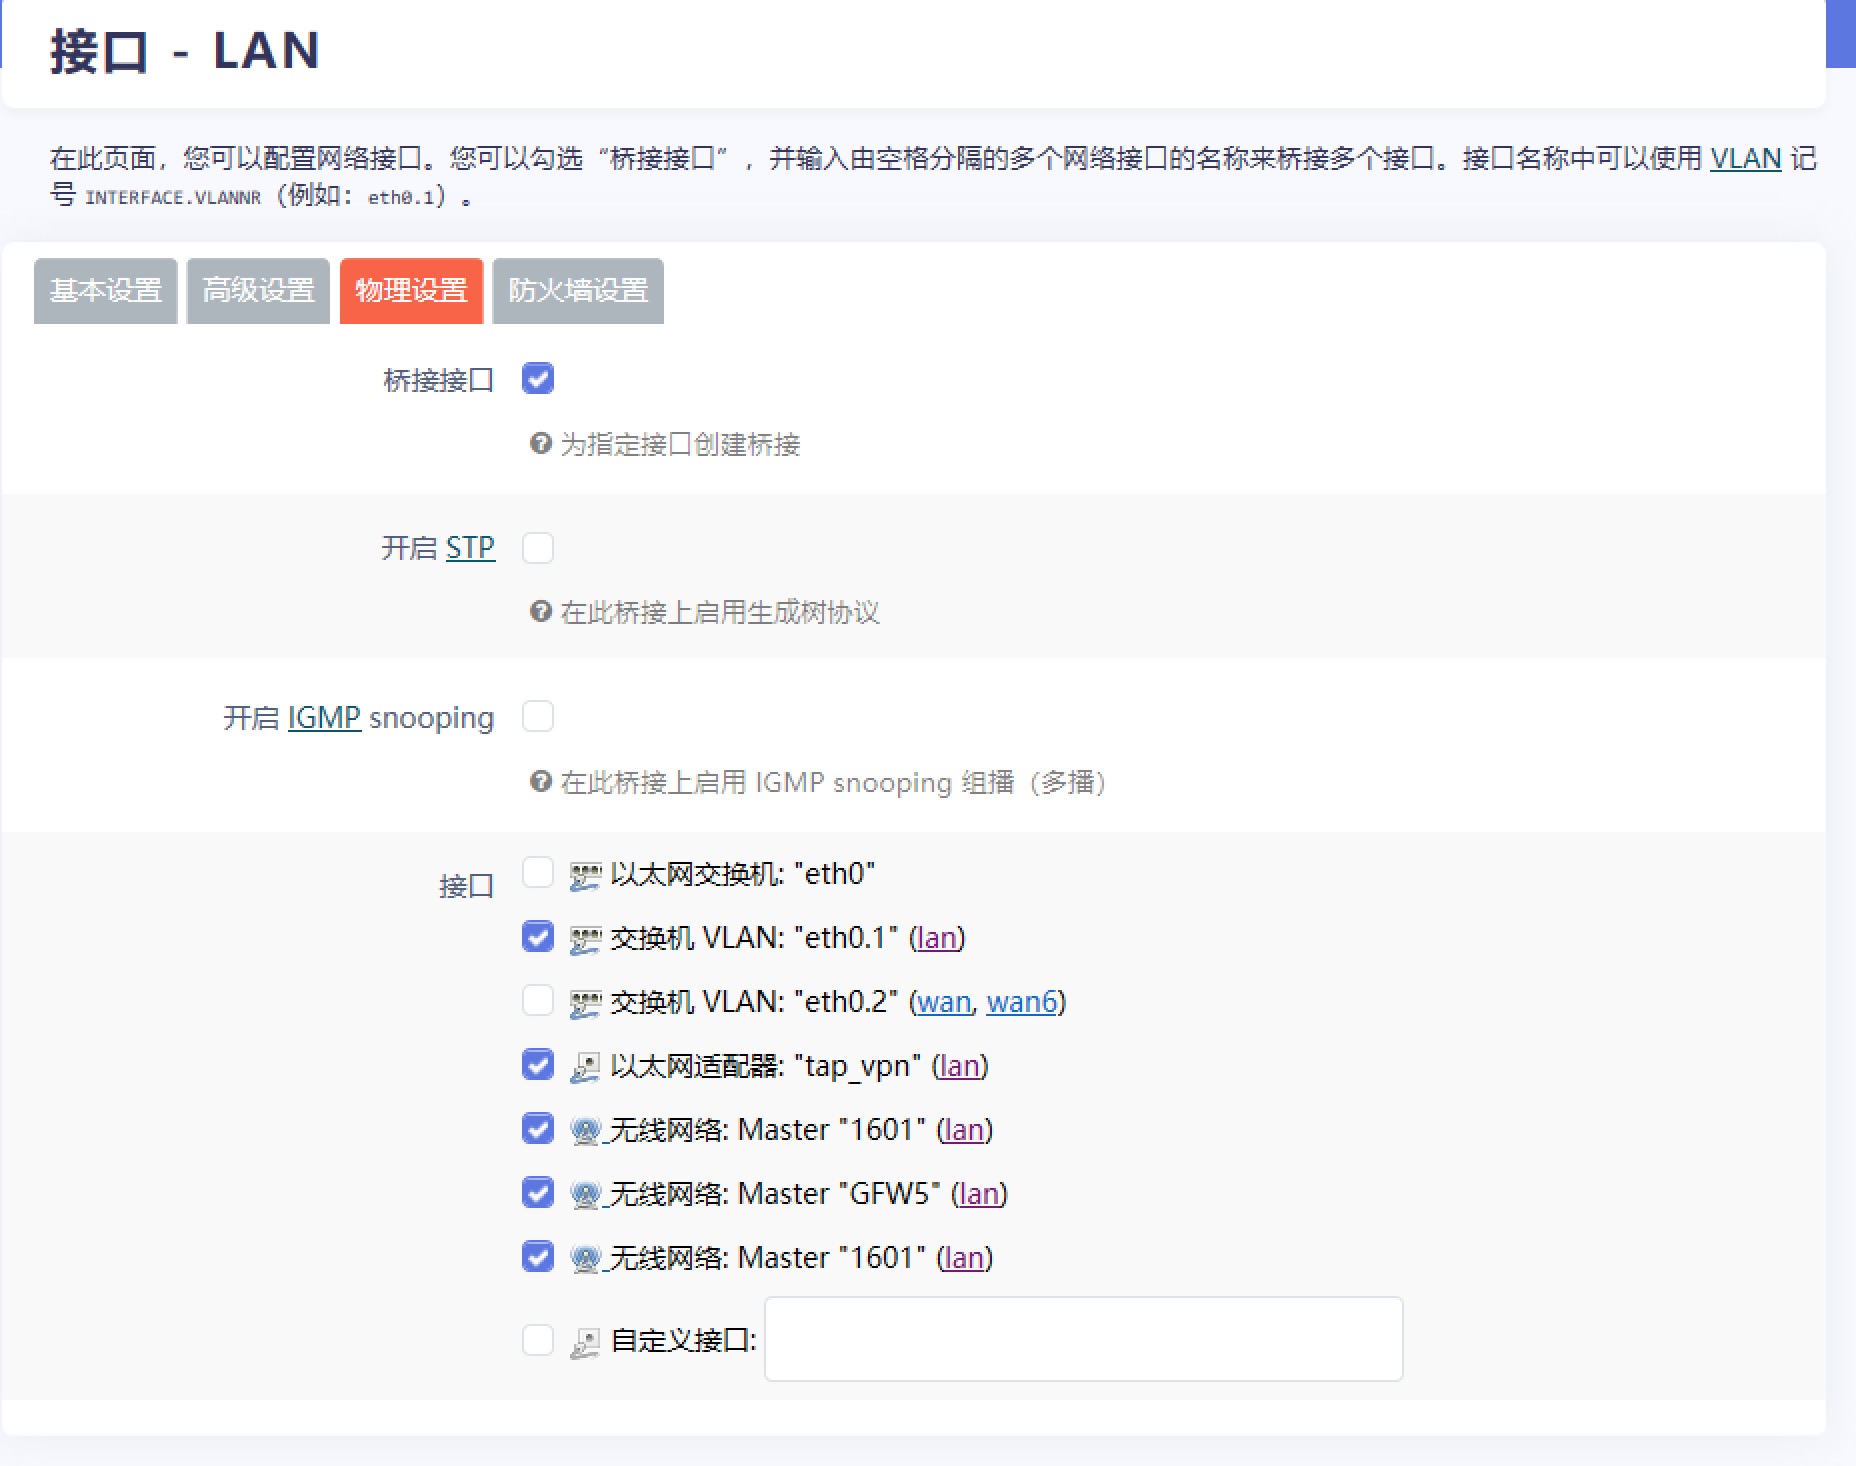The height and width of the screenshot is (1466, 1856).
Task: Click the switch VLAN icon beside "eth0.1"
Action: [x=583, y=937]
